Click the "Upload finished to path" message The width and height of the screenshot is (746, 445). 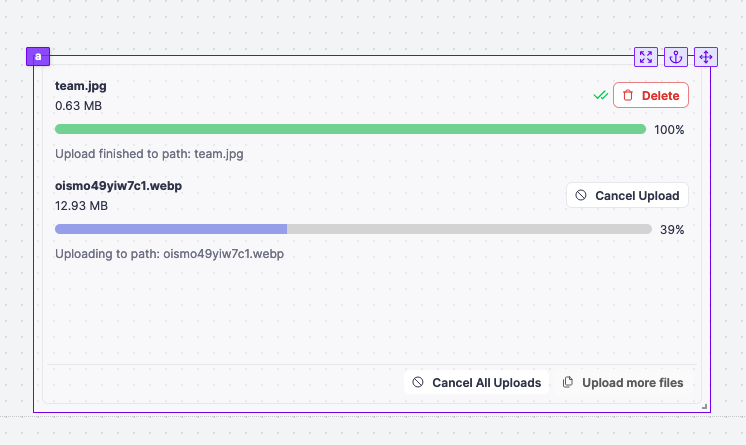click(x=149, y=154)
